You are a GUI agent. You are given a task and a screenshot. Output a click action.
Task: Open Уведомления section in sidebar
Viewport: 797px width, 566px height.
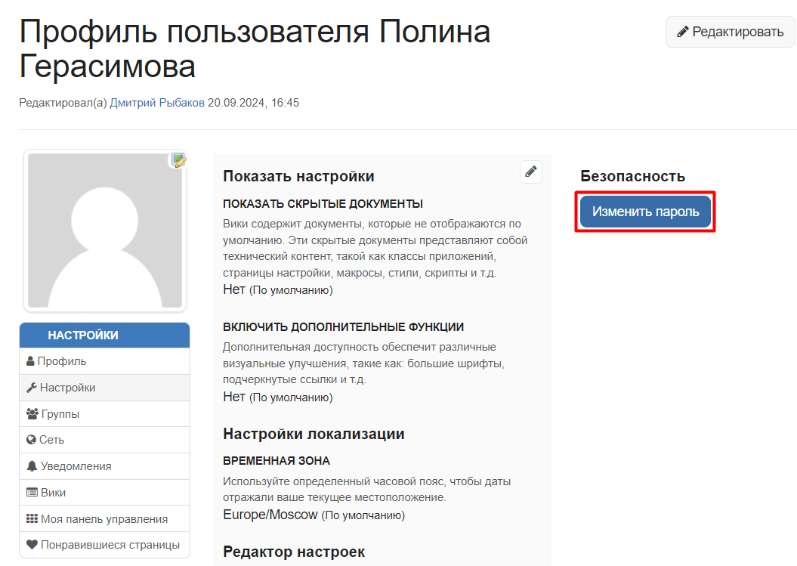pos(105,466)
